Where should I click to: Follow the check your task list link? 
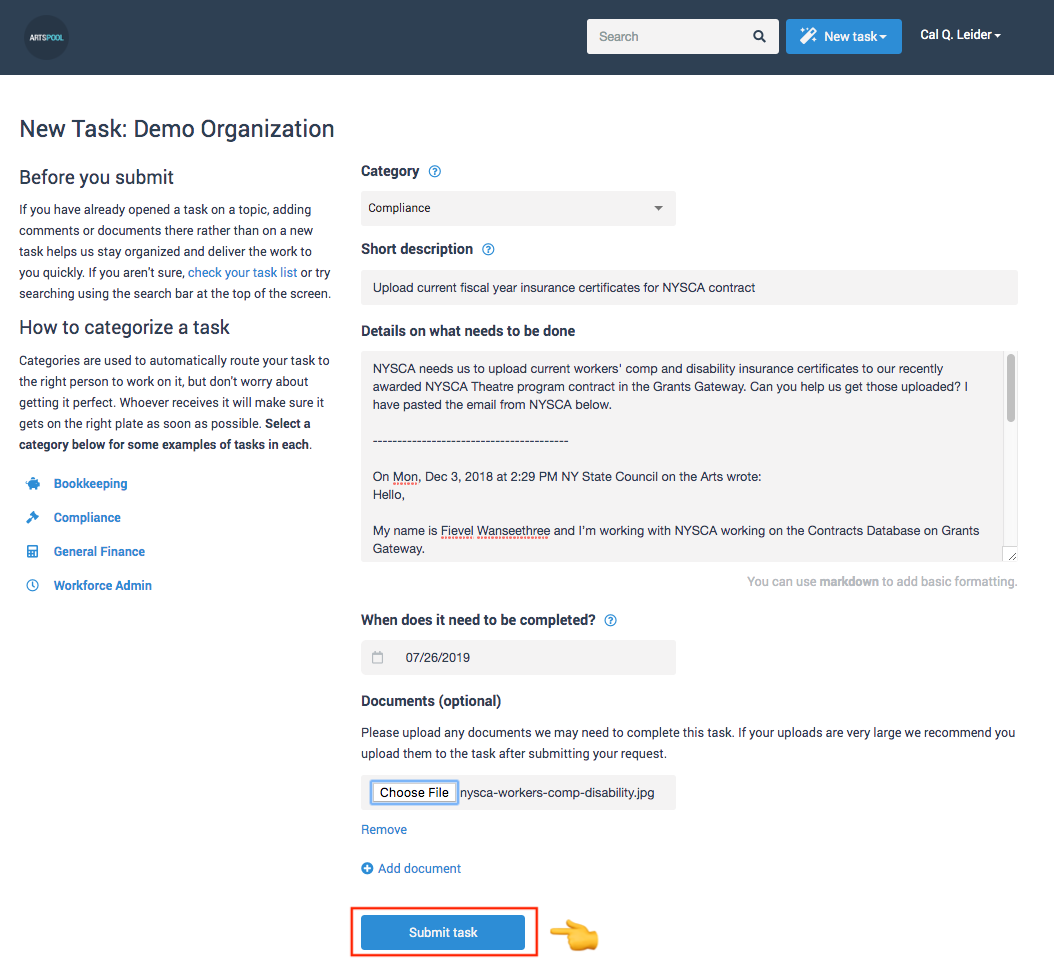(243, 272)
